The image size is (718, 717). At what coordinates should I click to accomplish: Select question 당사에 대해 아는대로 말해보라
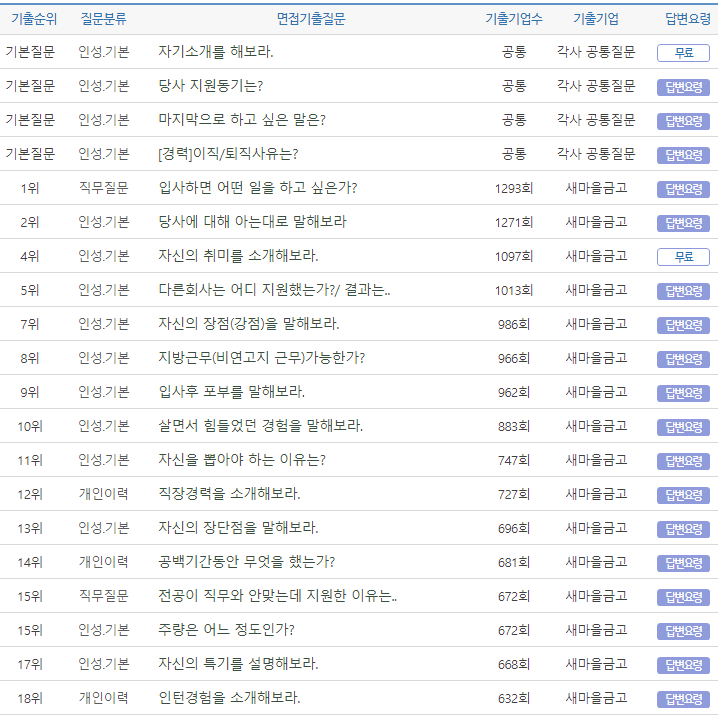coord(252,221)
